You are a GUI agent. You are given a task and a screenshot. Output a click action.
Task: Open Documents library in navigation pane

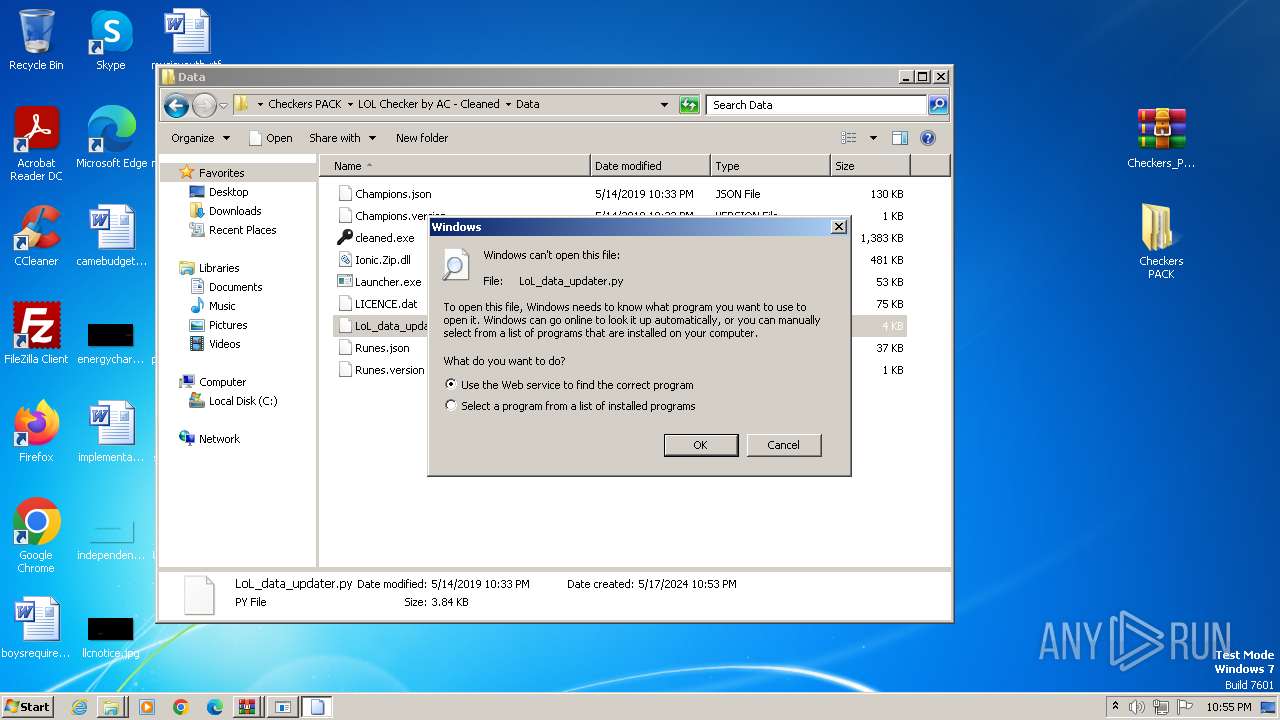[235, 287]
